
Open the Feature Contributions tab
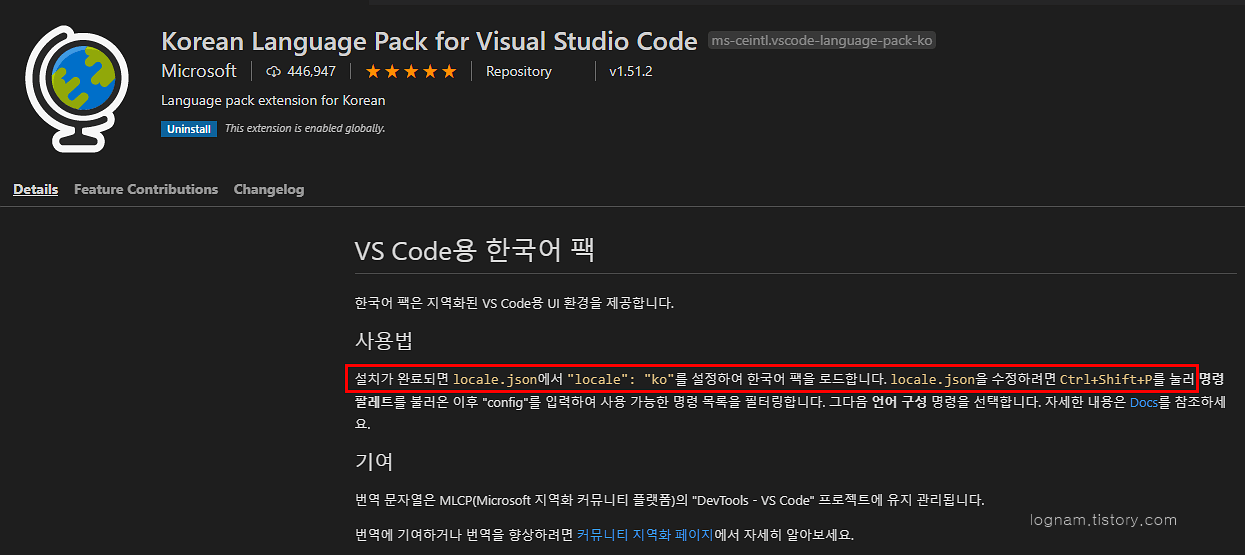(x=146, y=189)
